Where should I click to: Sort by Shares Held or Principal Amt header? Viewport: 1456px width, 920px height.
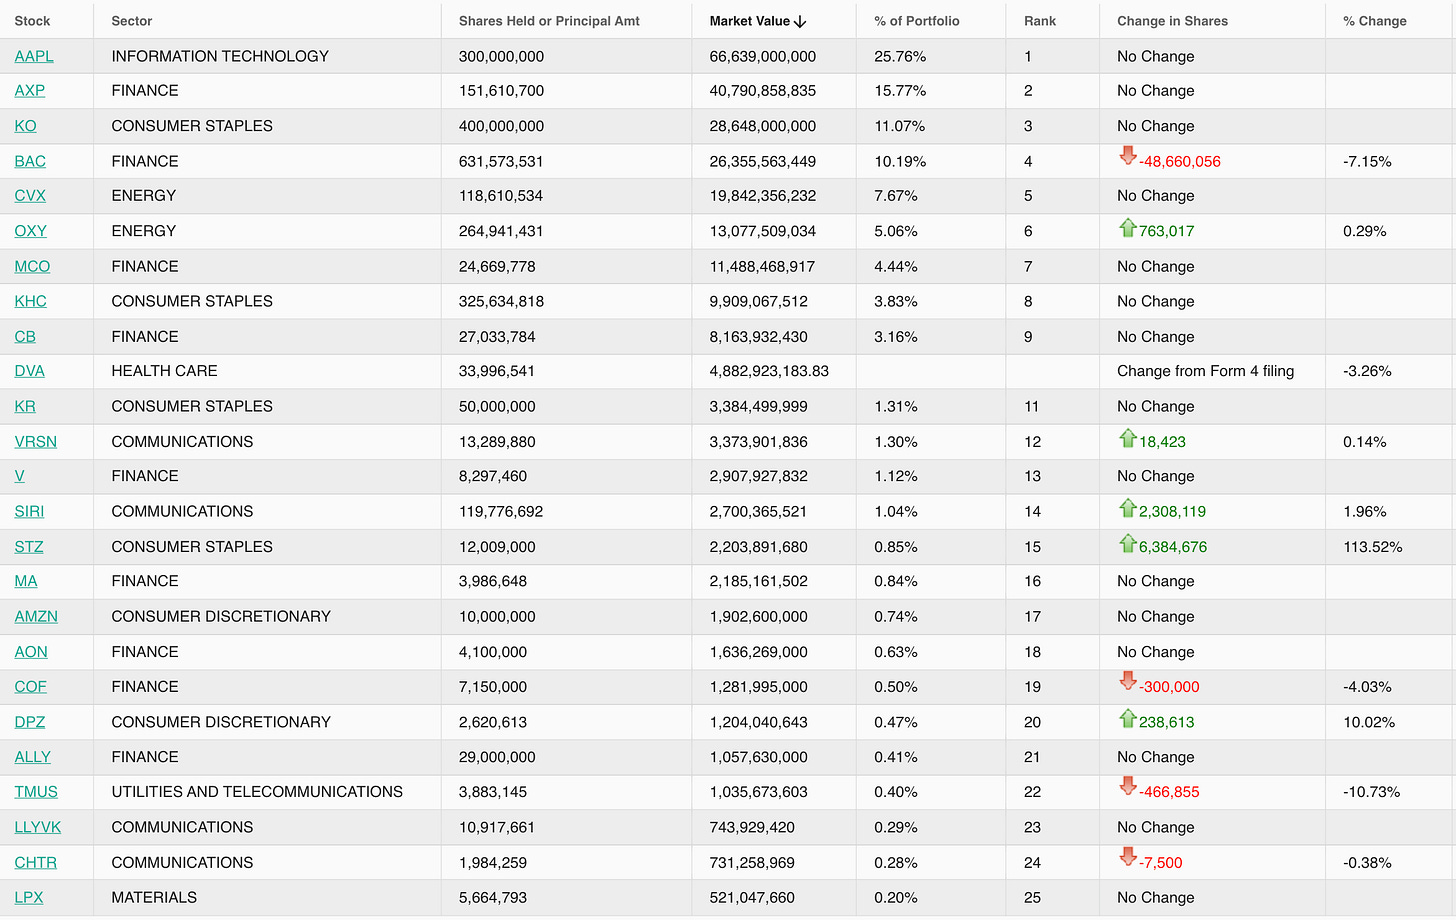tap(549, 21)
